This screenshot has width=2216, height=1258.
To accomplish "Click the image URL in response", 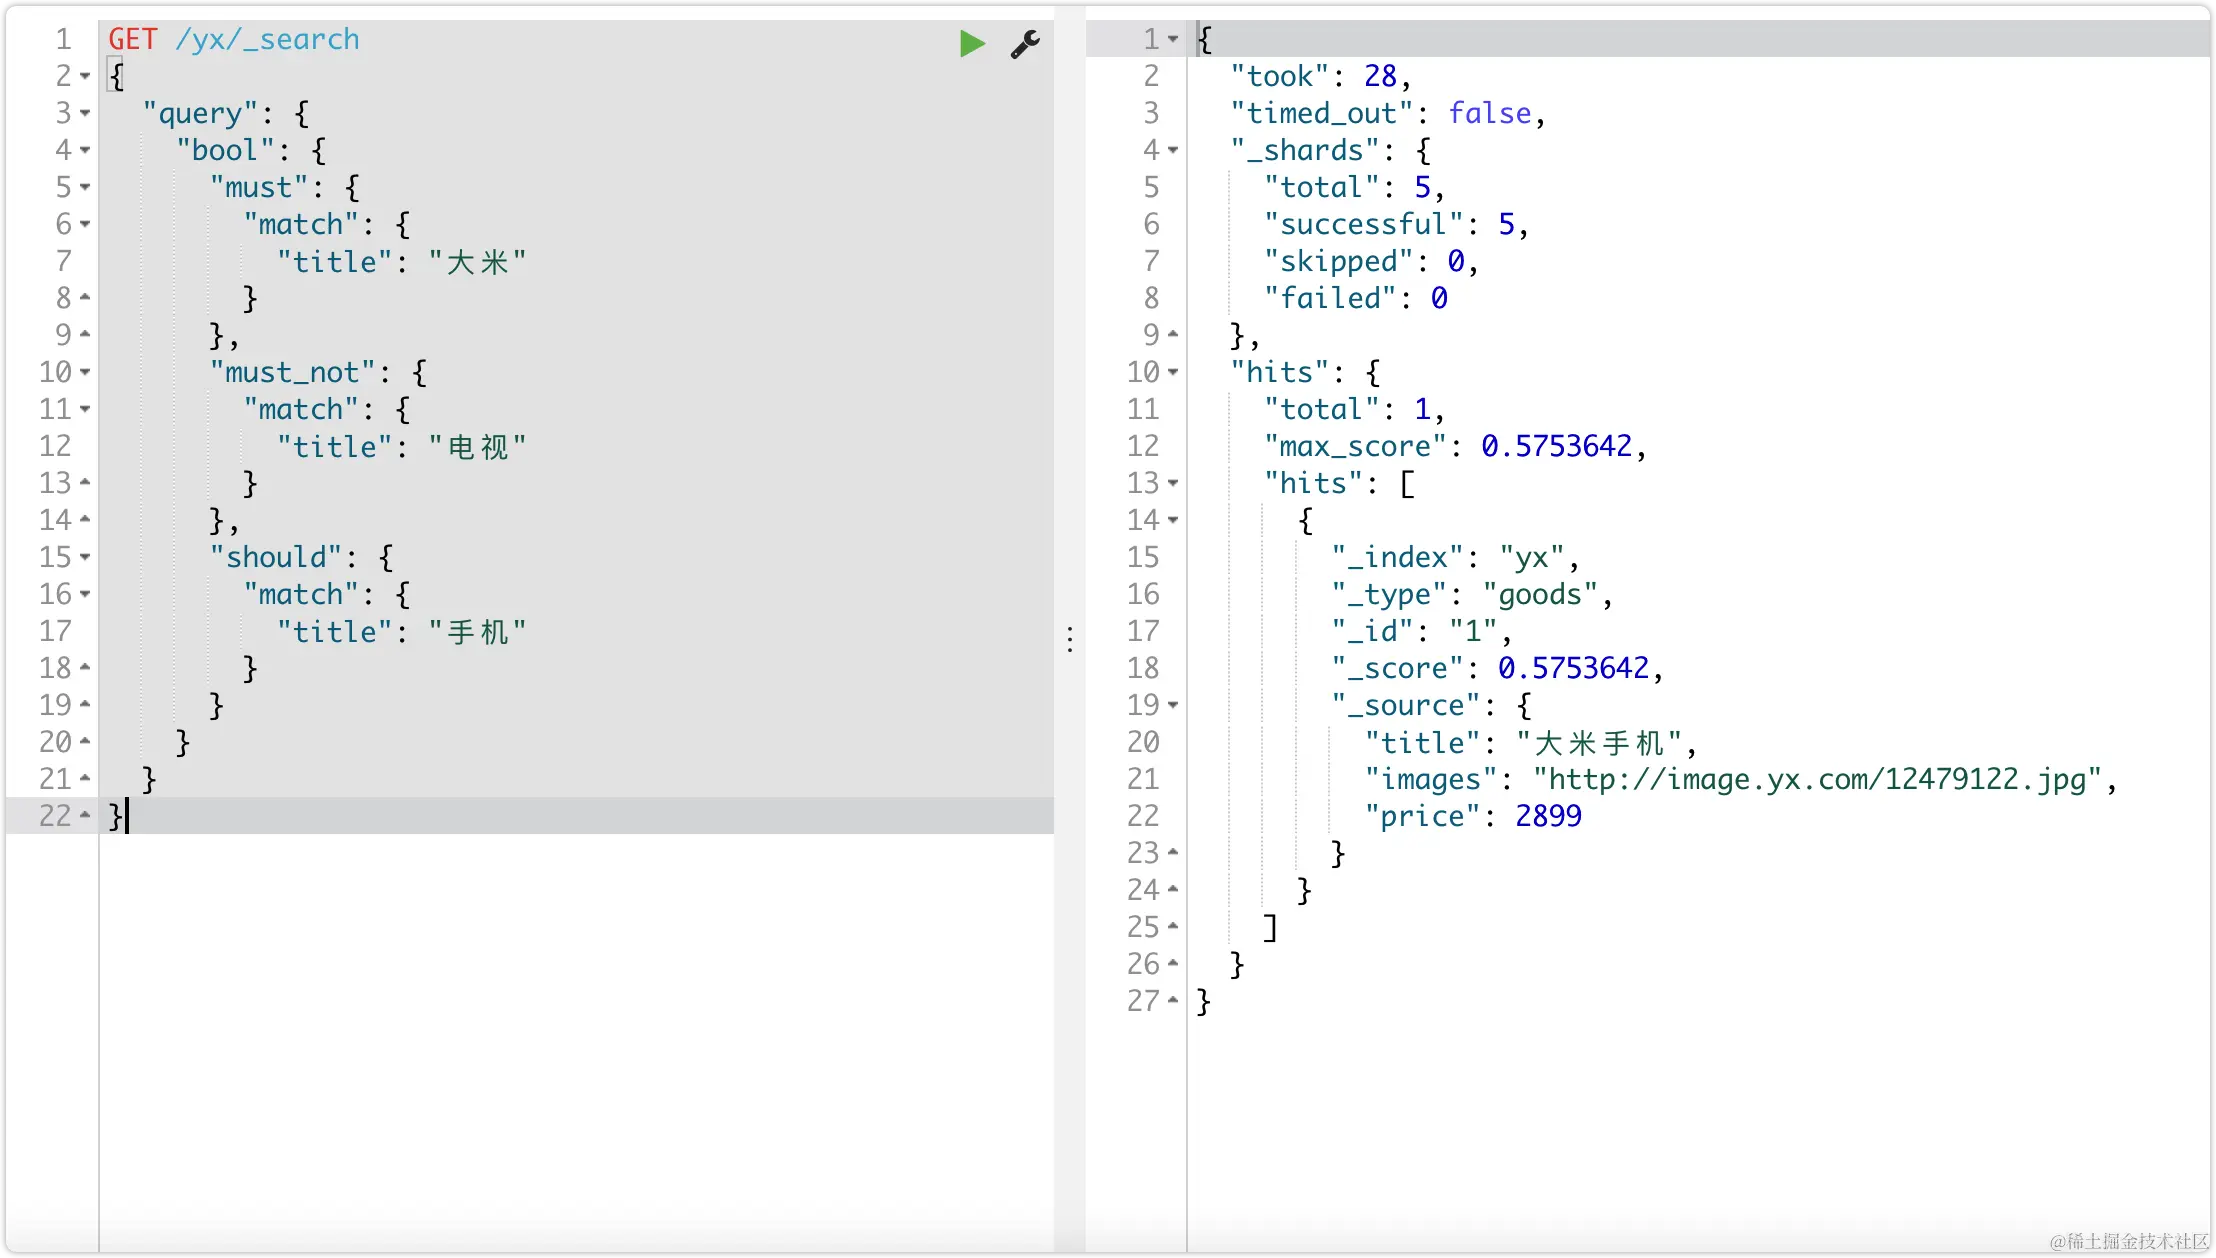I will click(1817, 779).
